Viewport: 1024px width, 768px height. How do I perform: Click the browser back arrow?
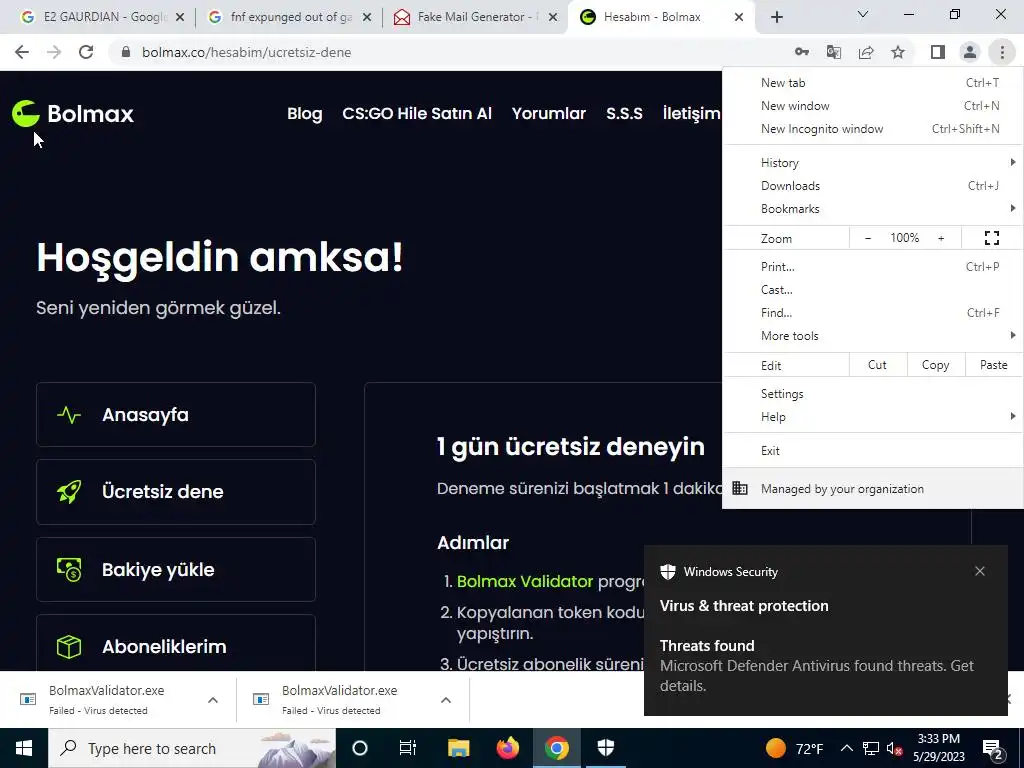pos(22,52)
